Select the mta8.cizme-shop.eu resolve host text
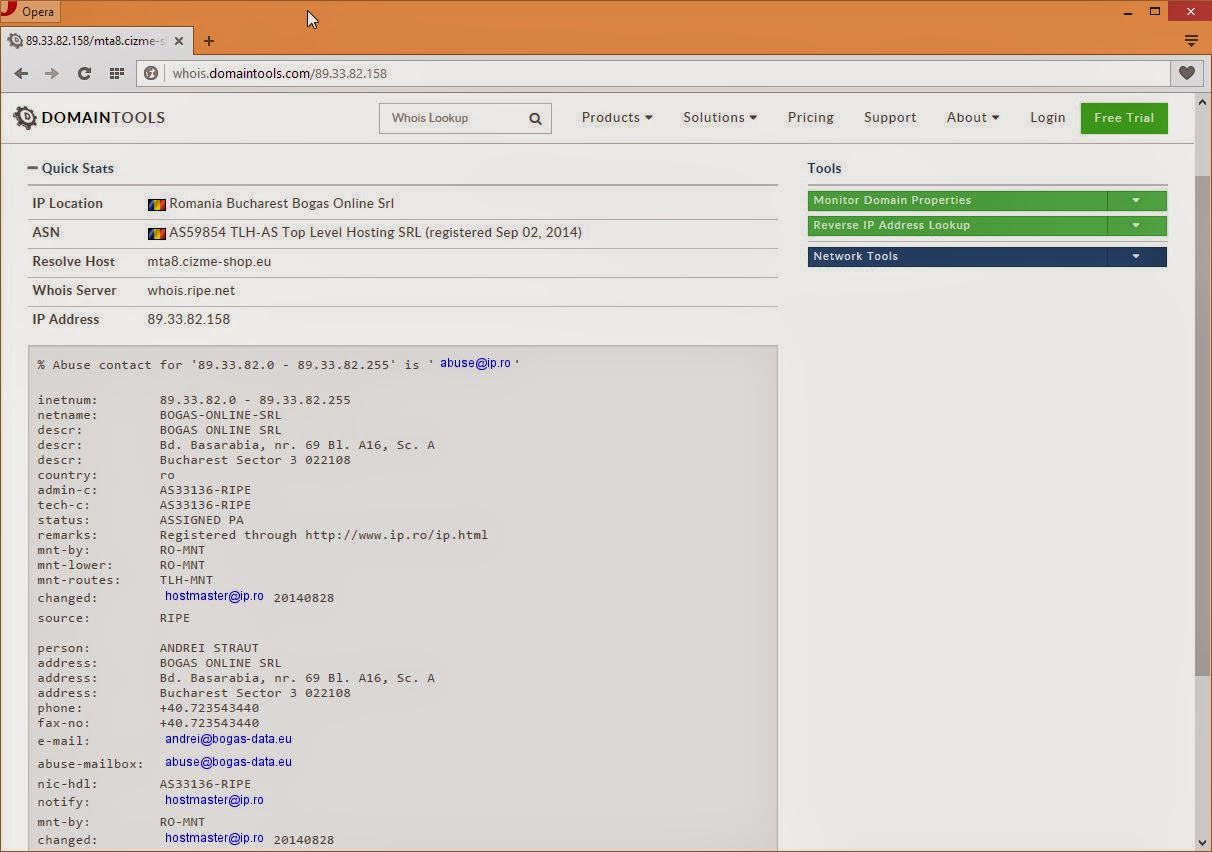The image size is (1212, 852). pyautogui.click(x=209, y=261)
